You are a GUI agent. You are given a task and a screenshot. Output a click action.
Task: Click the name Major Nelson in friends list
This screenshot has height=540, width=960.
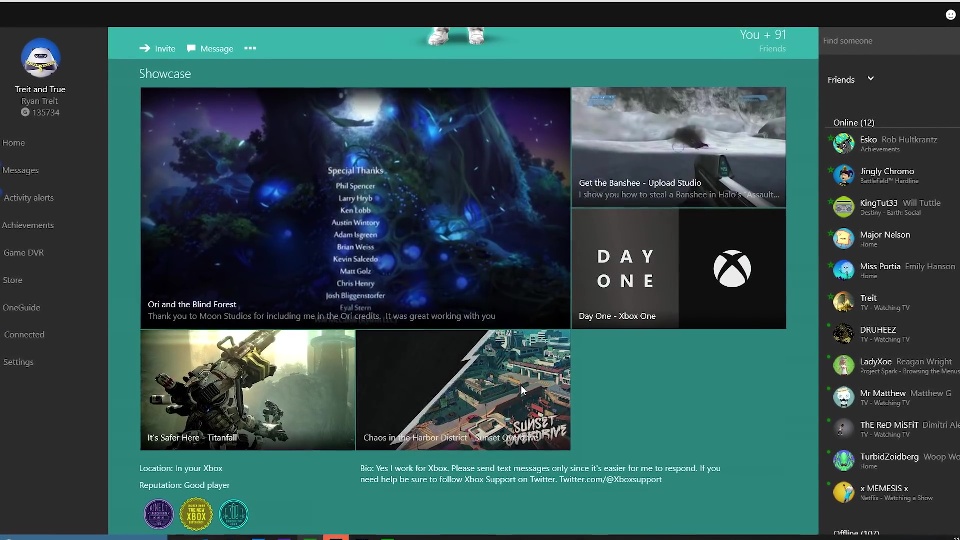[x=885, y=234]
